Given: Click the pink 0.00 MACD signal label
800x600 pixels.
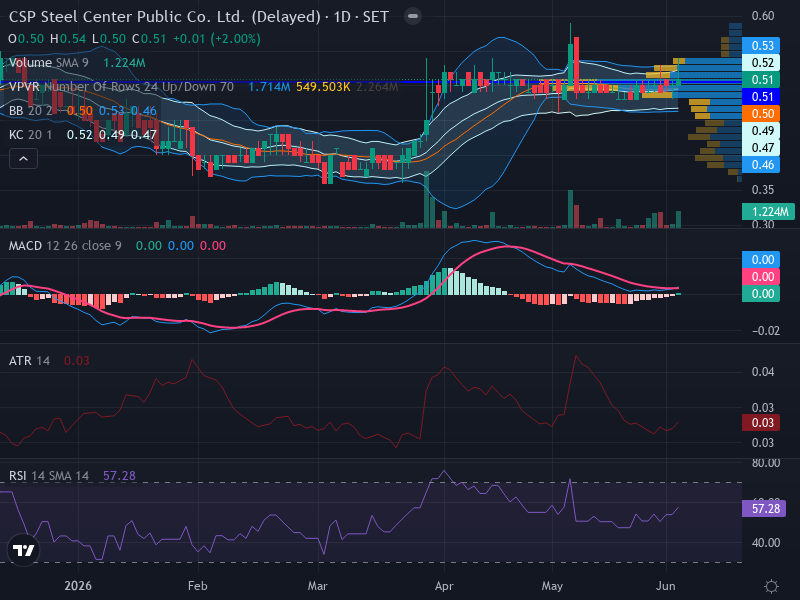Looking at the screenshot, I should coord(761,277).
